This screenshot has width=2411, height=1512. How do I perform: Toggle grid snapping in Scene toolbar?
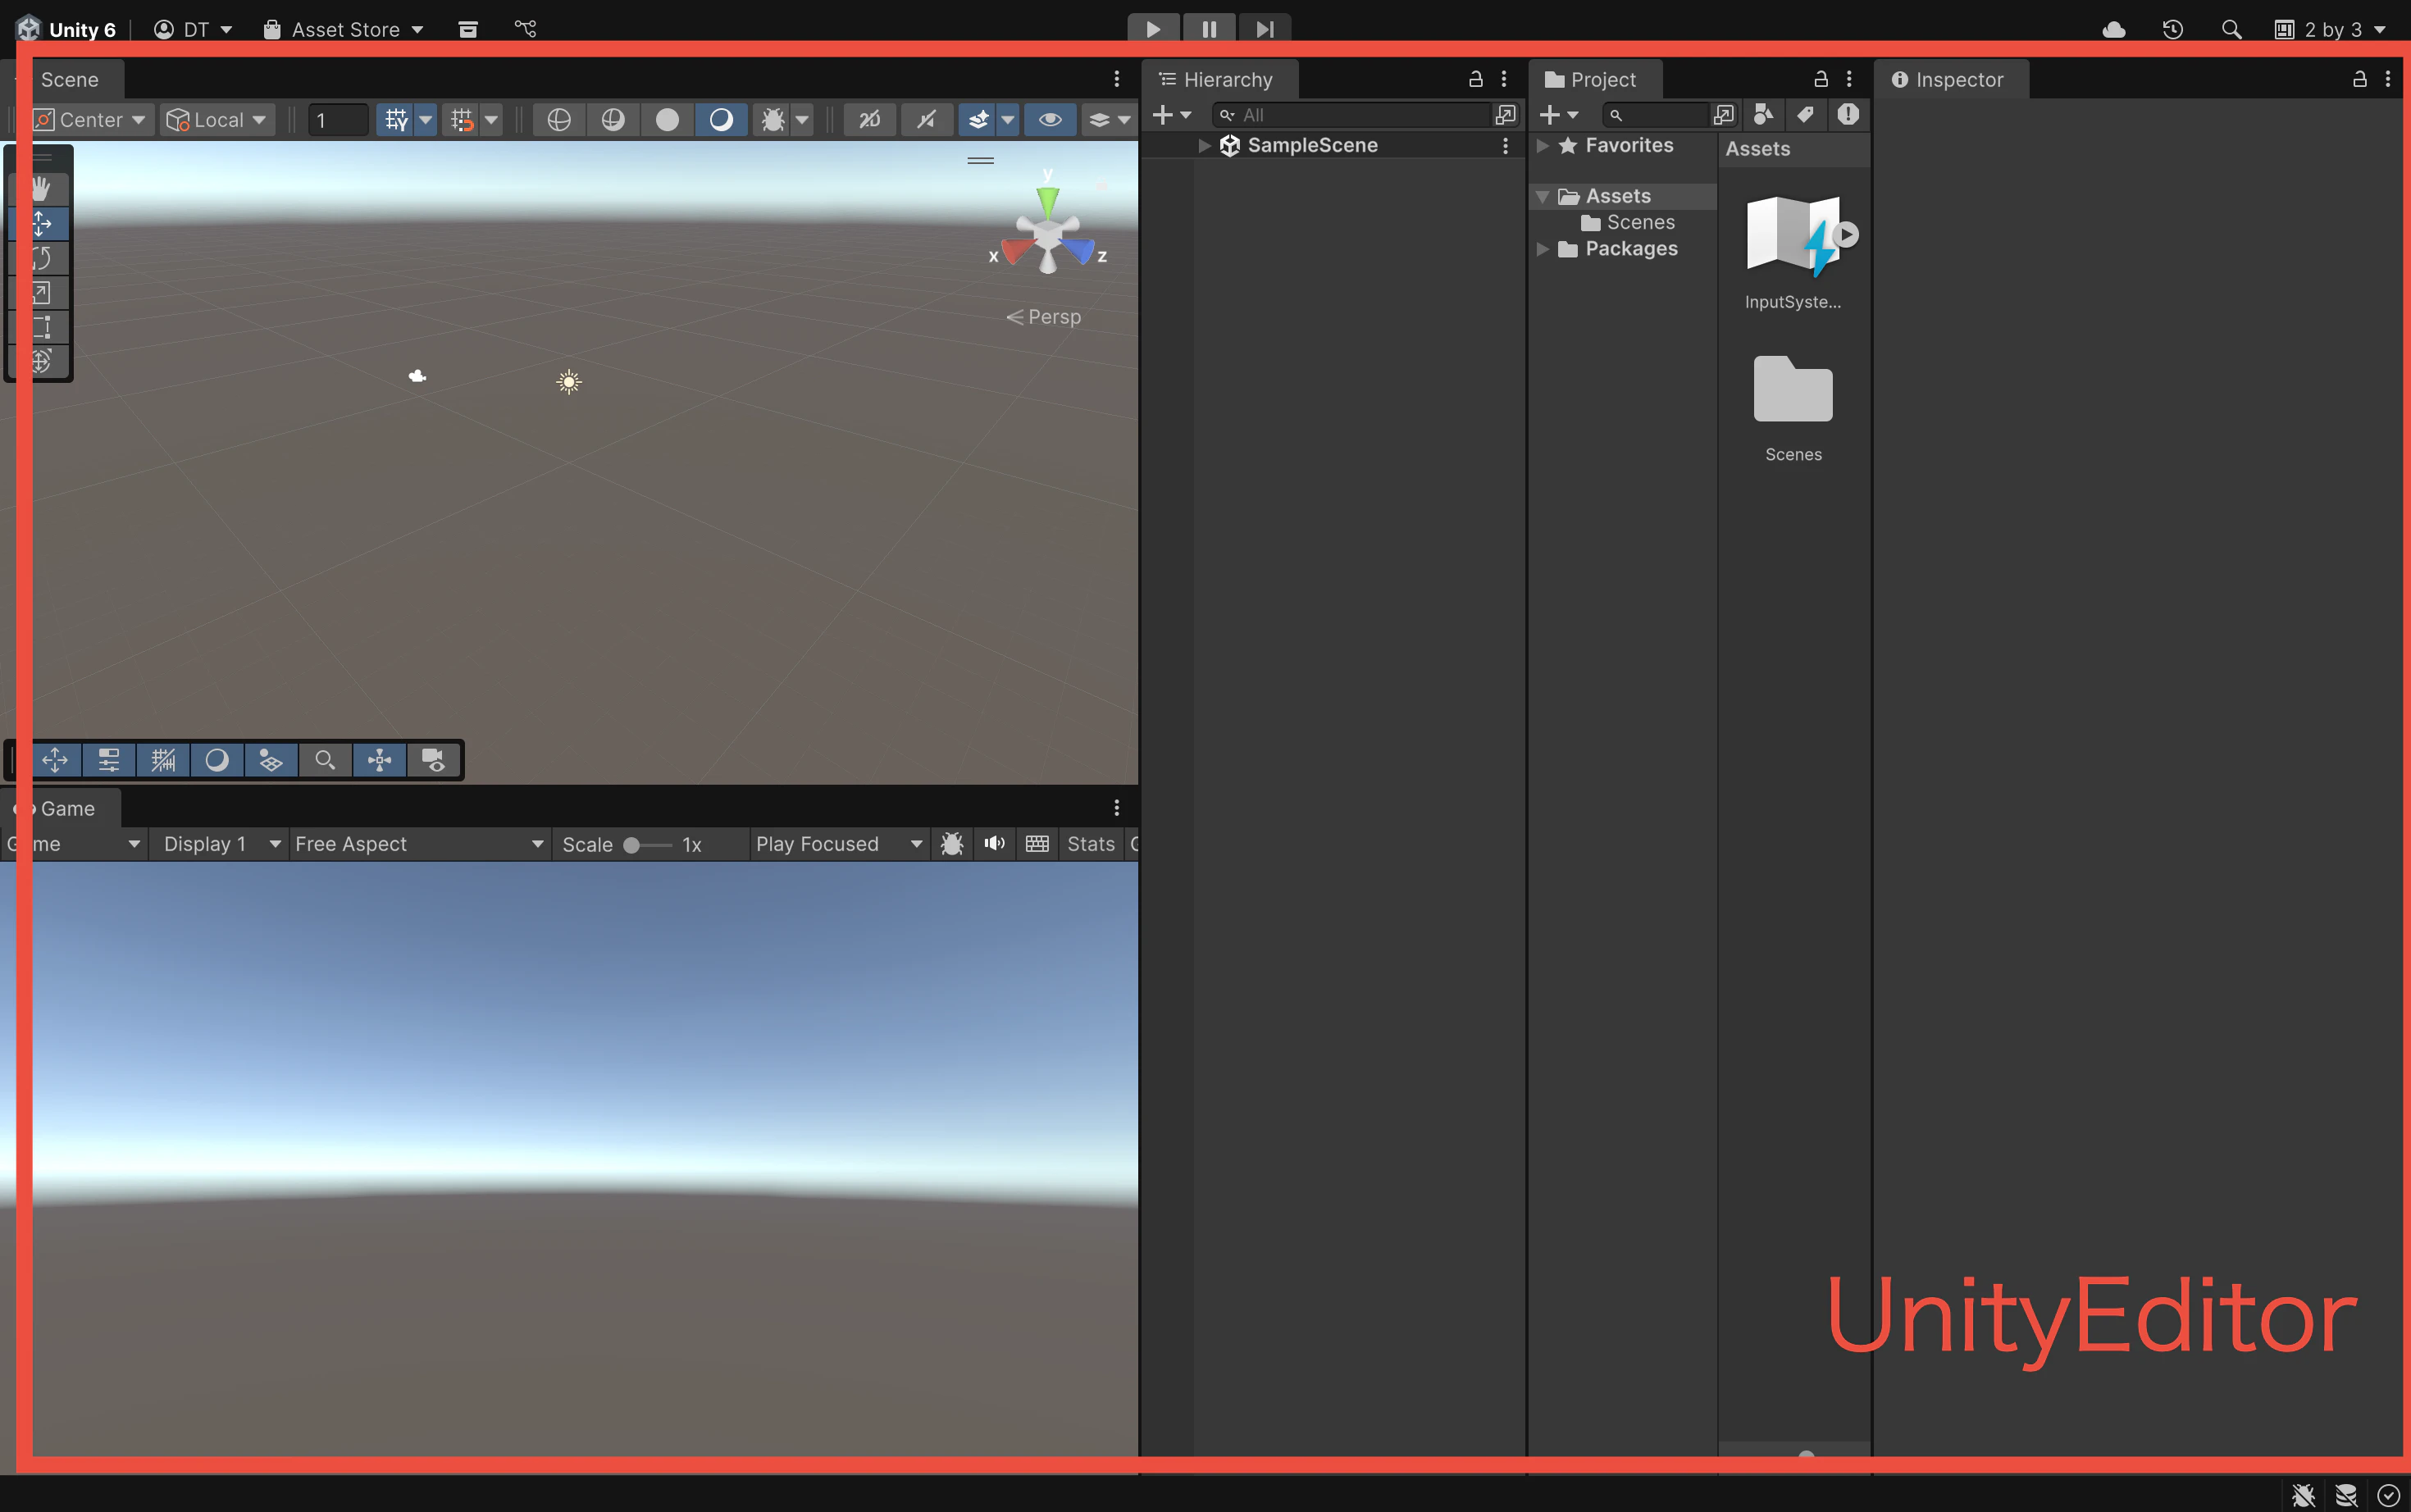click(396, 120)
